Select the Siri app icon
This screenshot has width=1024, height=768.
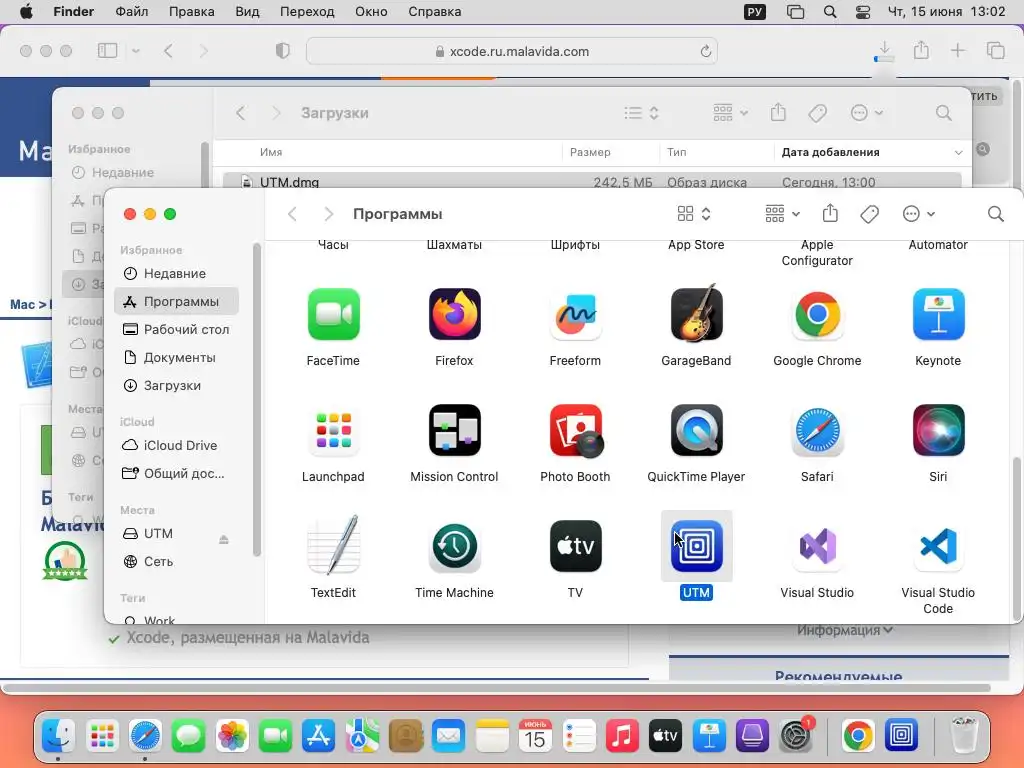tap(938, 430)
